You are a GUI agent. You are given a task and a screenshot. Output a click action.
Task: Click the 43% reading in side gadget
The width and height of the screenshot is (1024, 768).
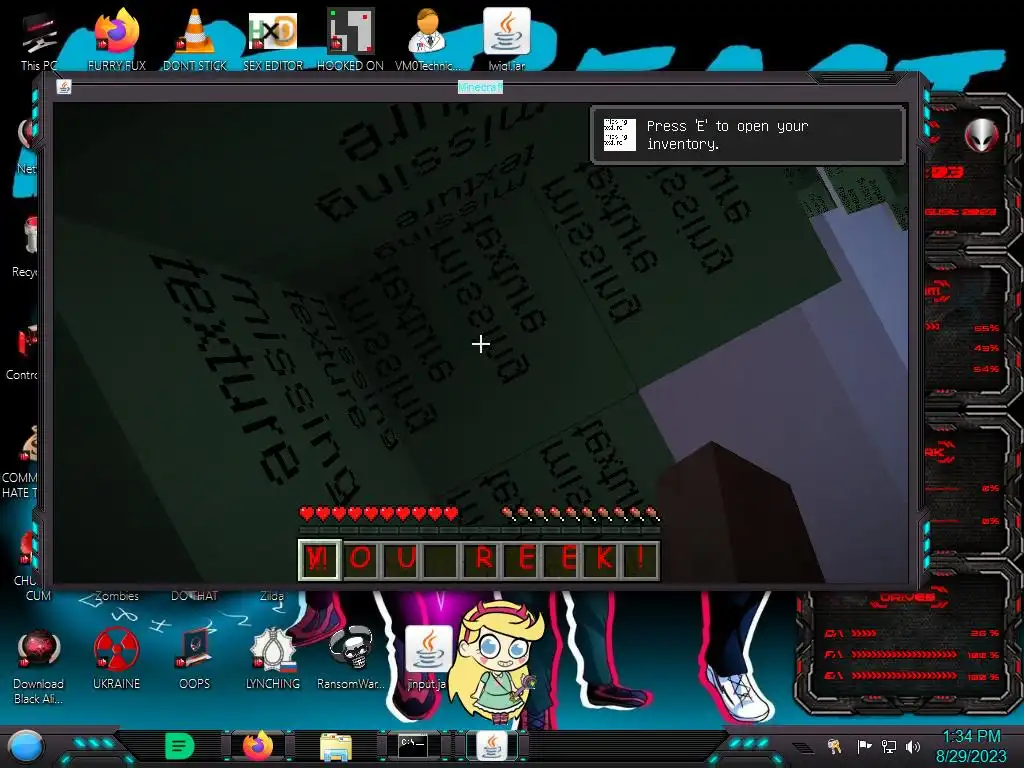986,348
